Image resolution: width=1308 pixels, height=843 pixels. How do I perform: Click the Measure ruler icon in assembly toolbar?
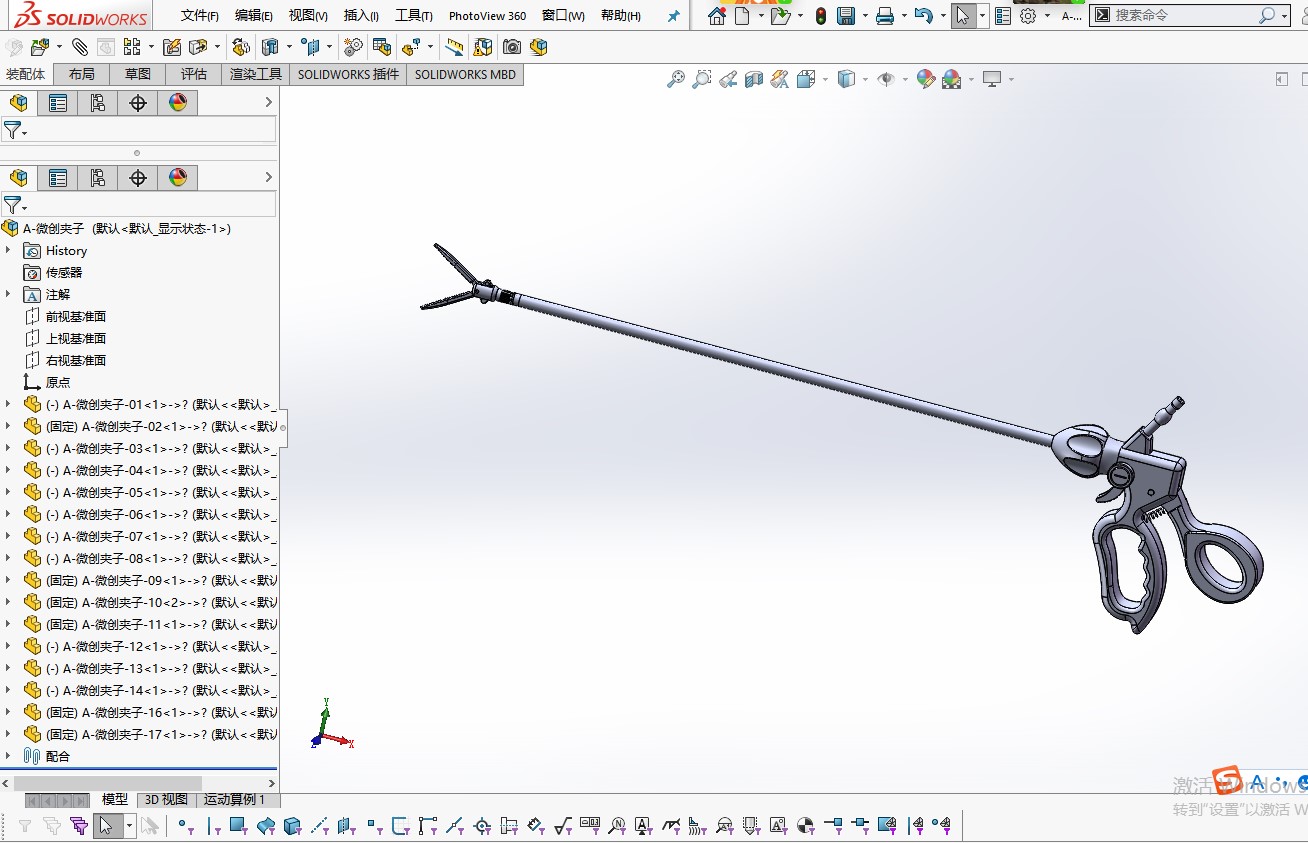(x=455, y=47)
